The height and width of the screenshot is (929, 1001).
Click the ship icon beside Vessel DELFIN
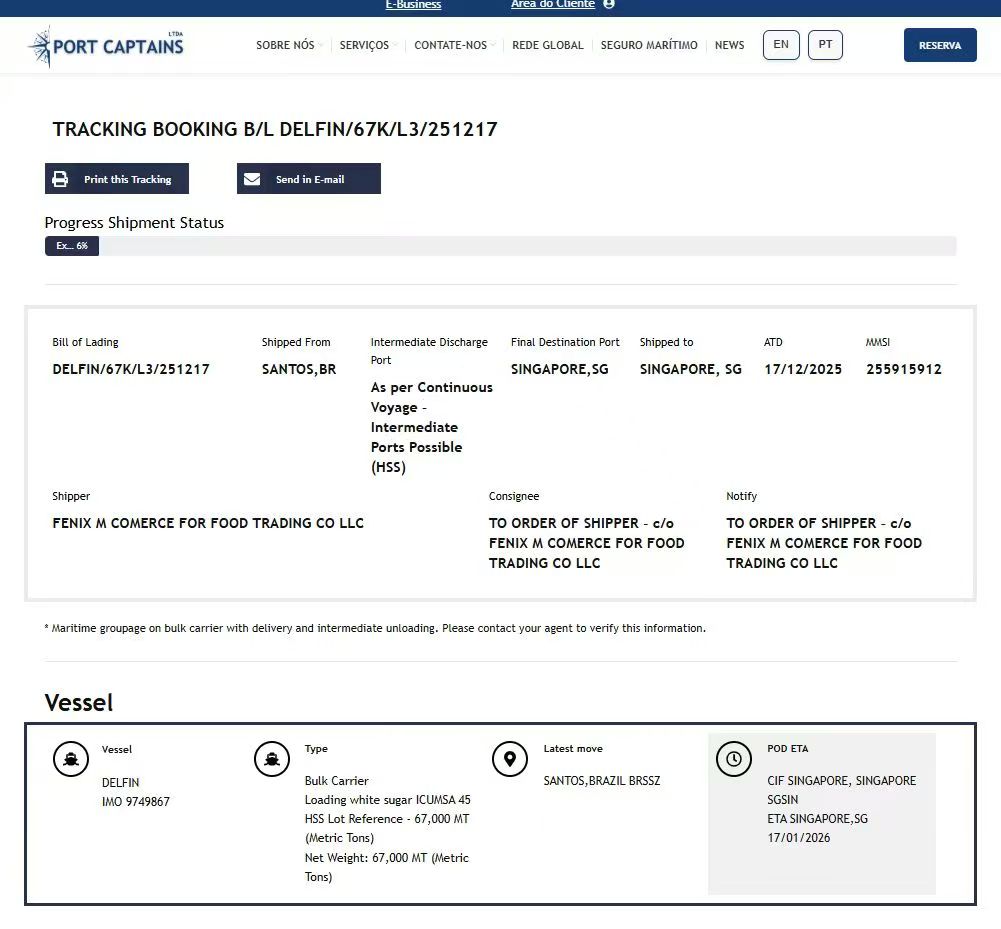click(x=71, y=760)
